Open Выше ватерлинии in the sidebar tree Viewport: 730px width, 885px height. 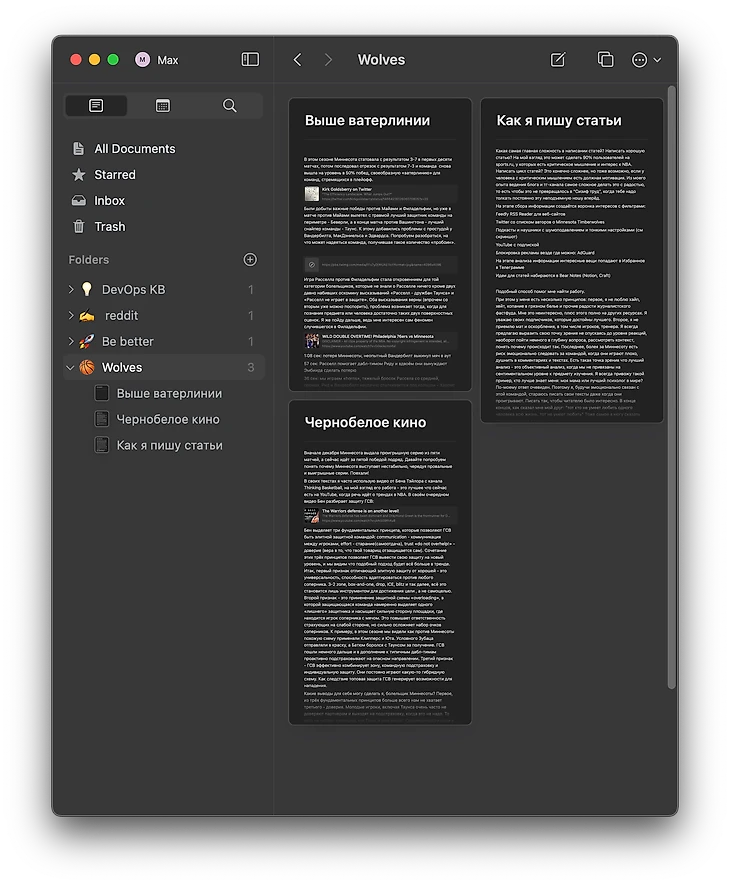pyautogui.click(x=169, y=393)
